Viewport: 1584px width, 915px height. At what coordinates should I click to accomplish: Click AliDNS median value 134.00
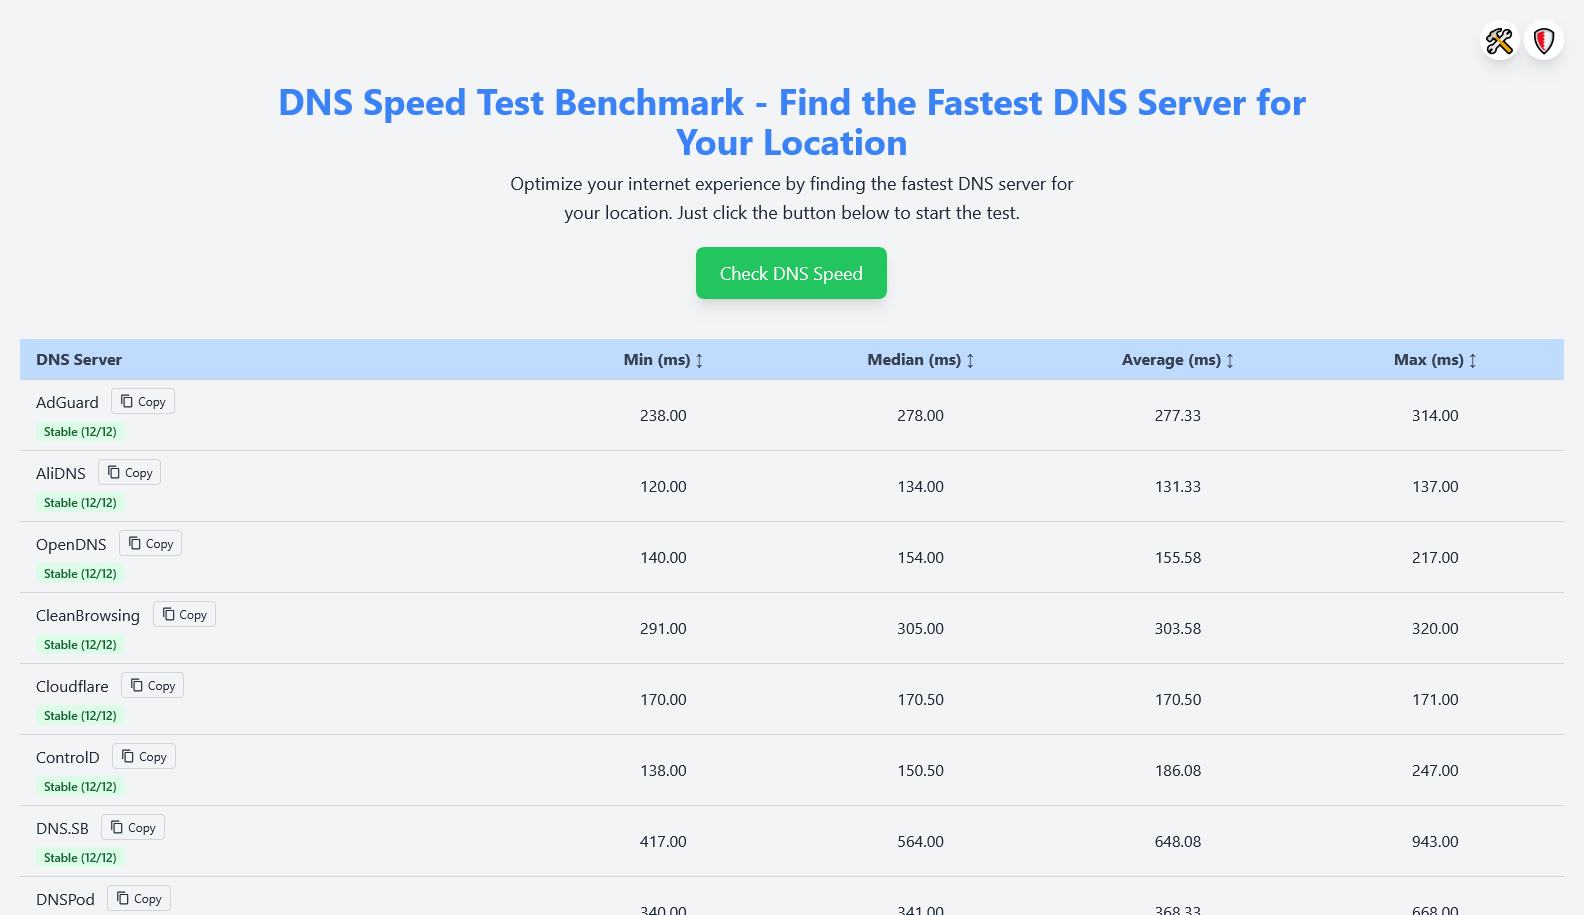(x=920, y=486)
